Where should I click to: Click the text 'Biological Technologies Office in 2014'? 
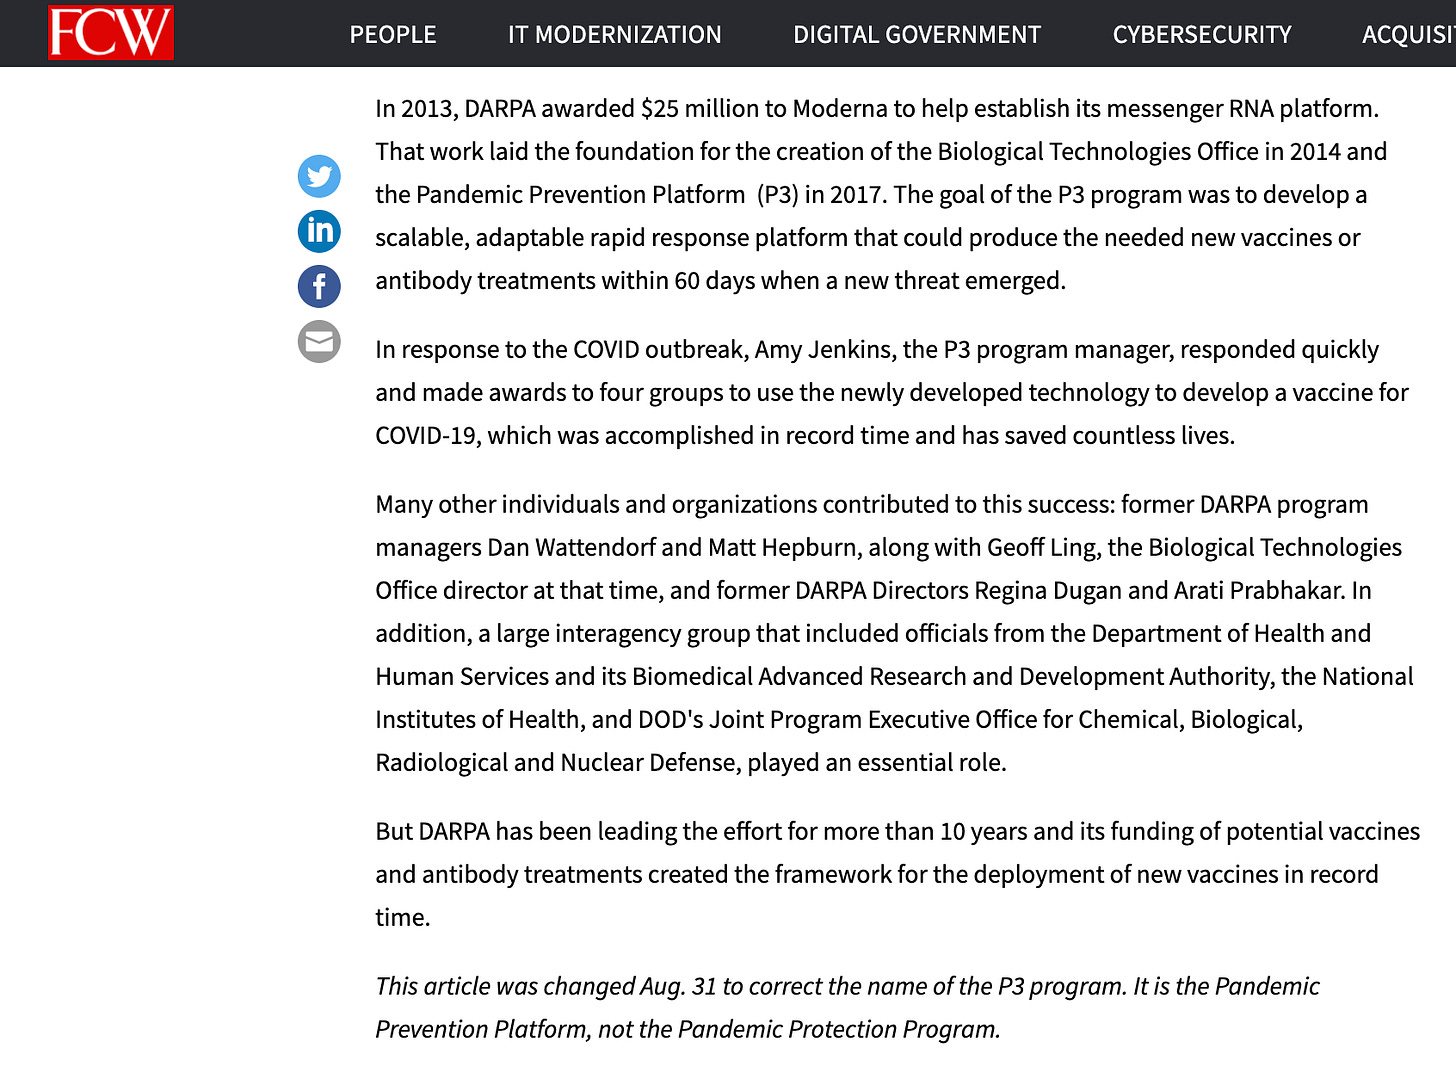click(x=1139, y=151)
